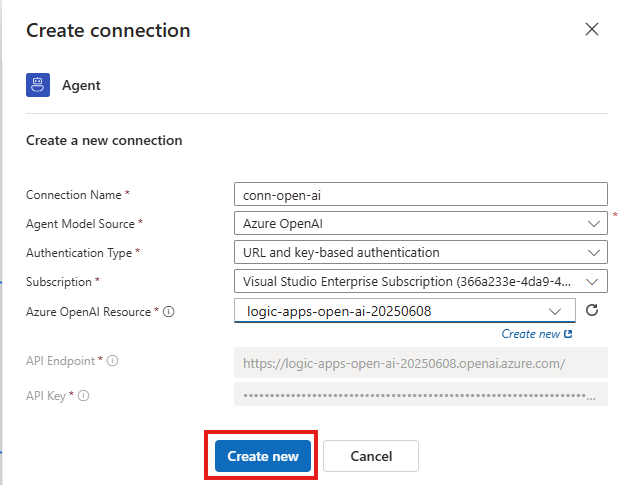This screenshot has height=485, width=632.
Task: Show info tooltip for API Key
Action: coord(84,396)
